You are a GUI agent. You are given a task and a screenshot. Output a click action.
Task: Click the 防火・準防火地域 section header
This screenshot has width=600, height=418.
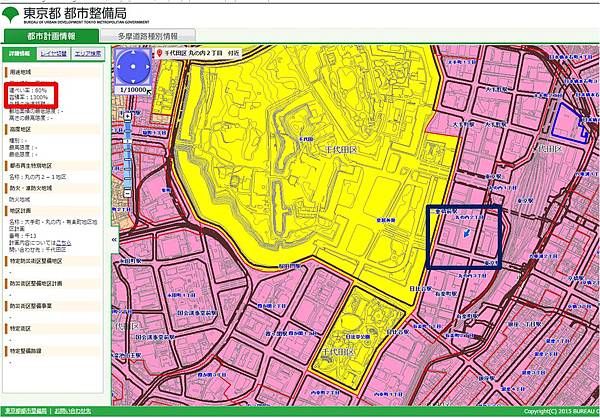[53, 188]
